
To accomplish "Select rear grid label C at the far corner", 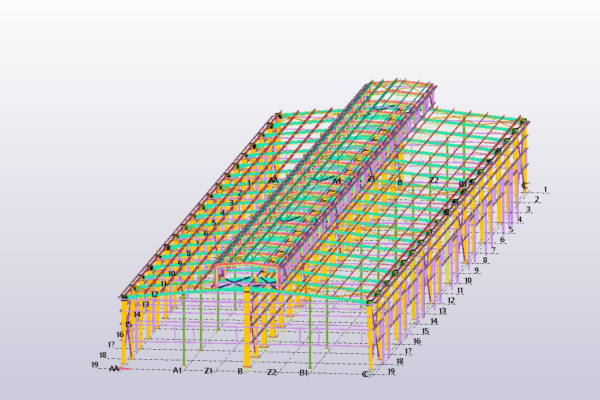I will tap(525, 186).
